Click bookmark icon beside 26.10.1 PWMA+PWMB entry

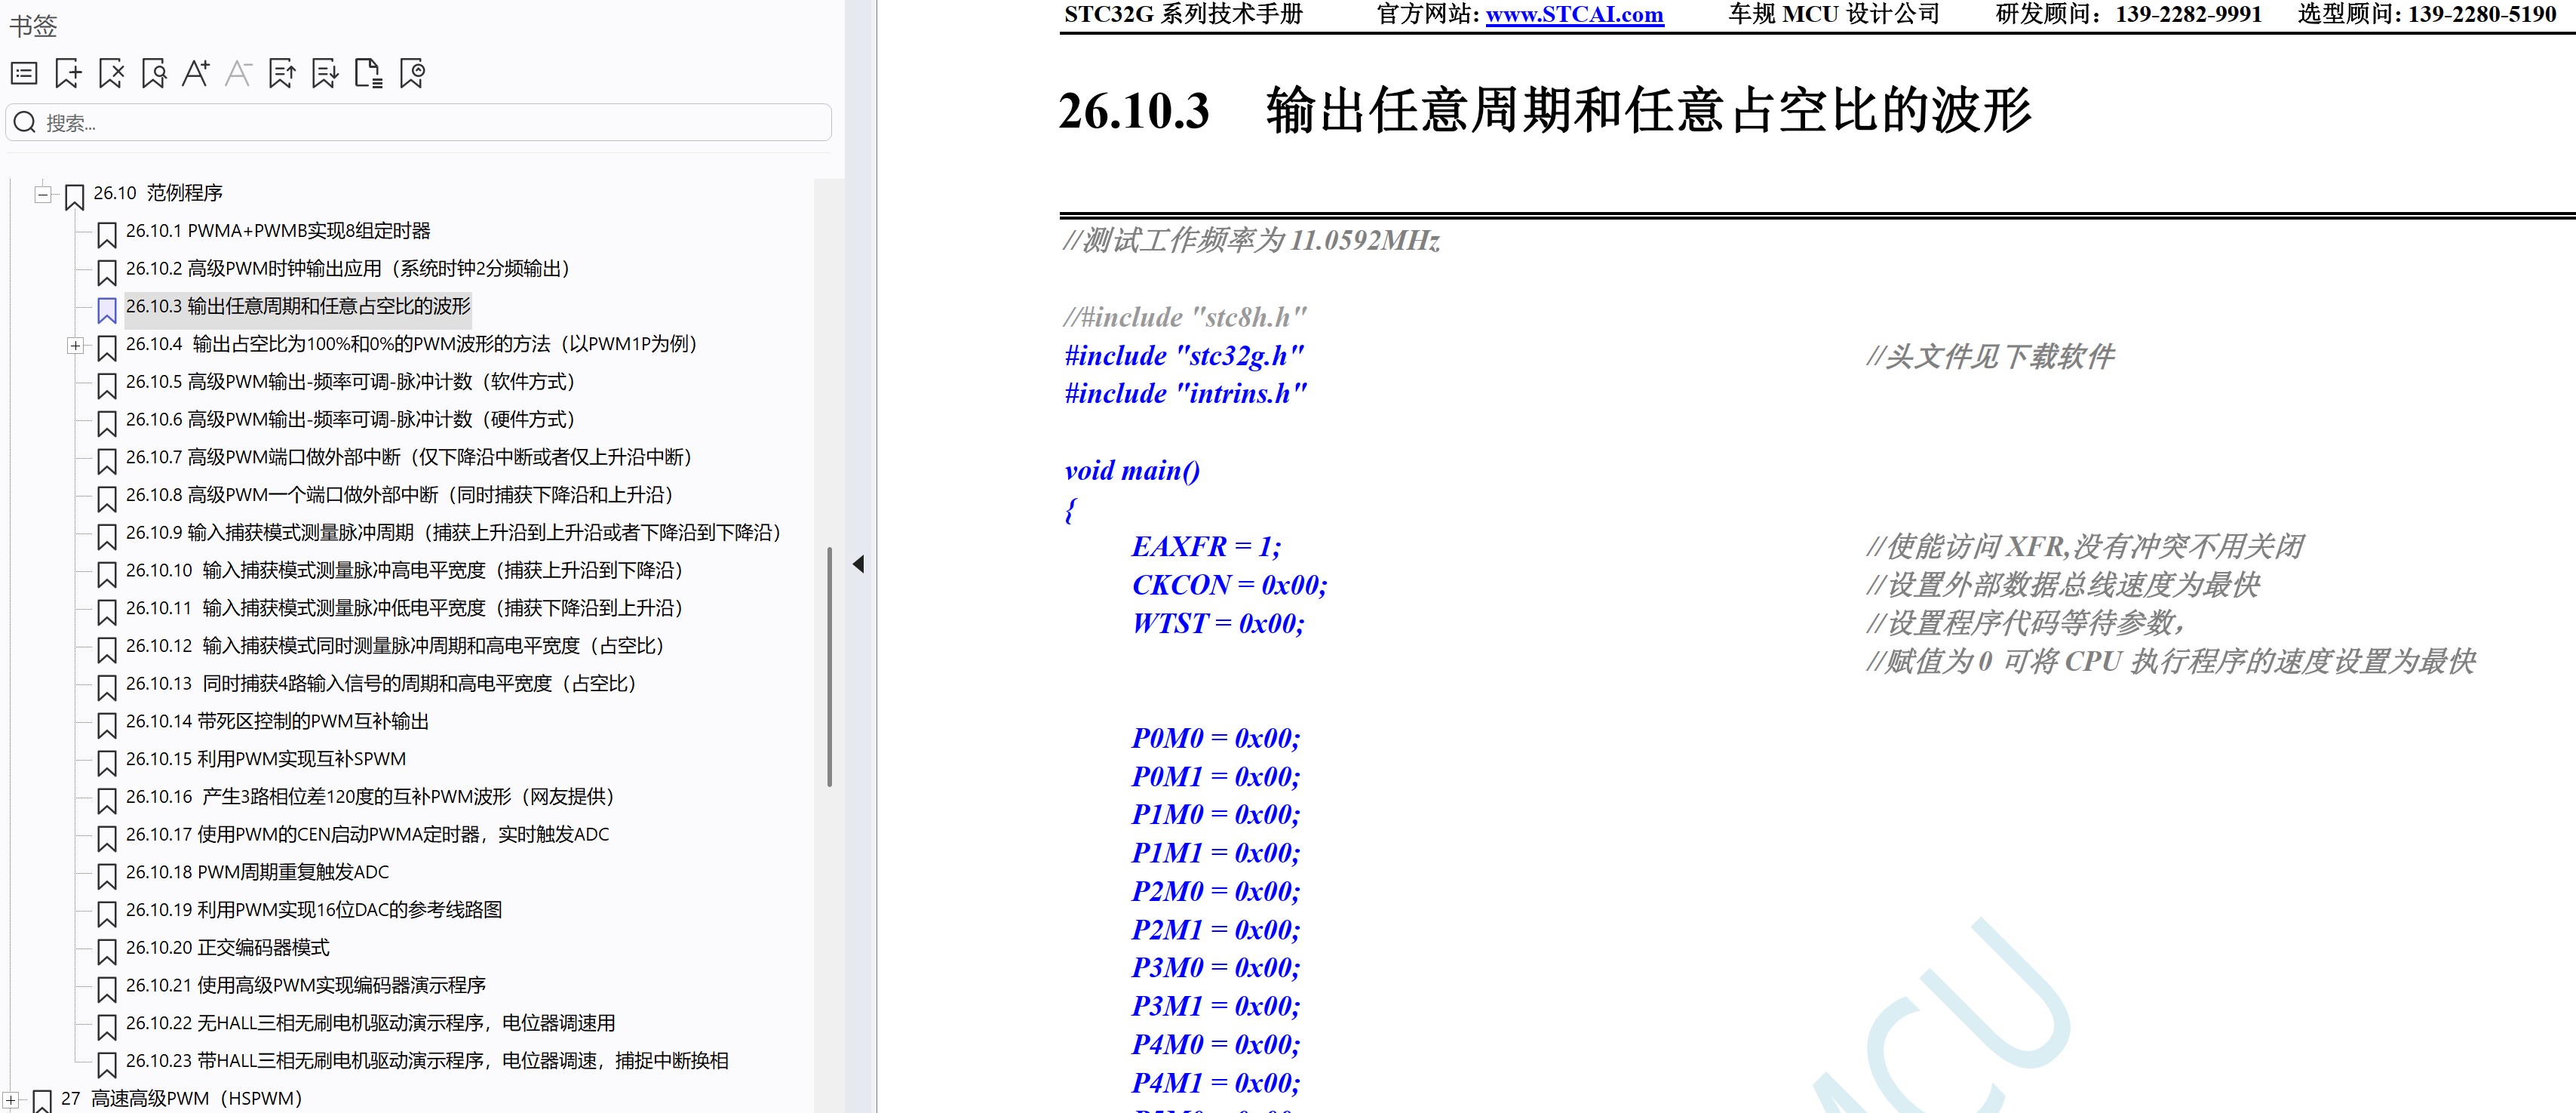point(107,235)
